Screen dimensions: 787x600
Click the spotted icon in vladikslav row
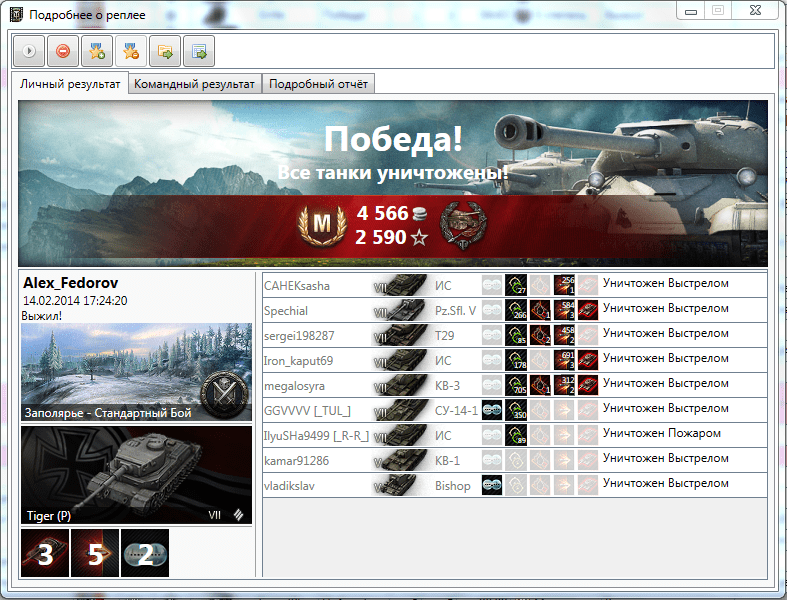coord(492,485)
